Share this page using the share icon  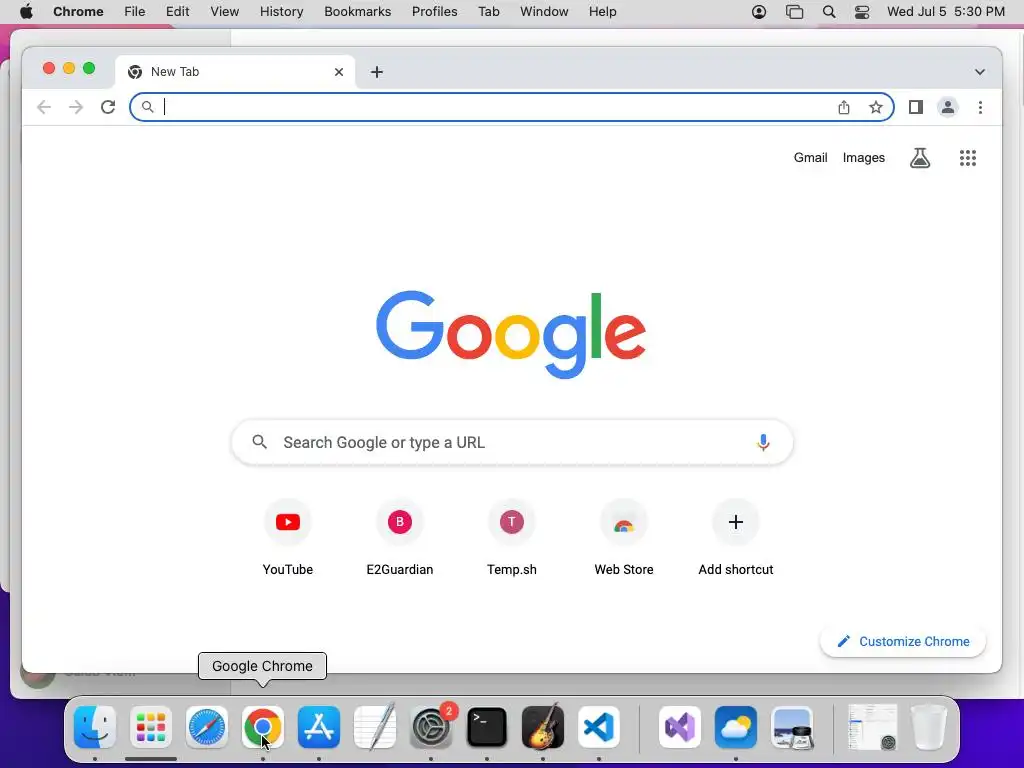[x=844, y=107]
